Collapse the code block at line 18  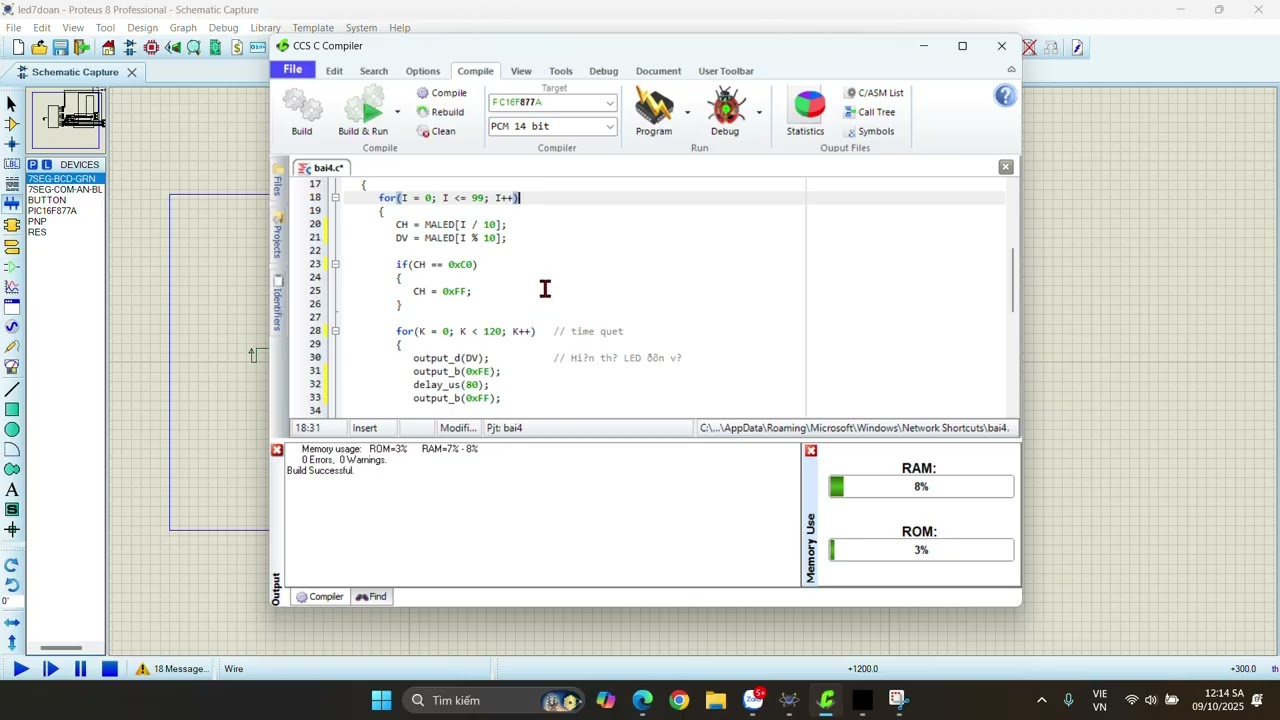335,198
